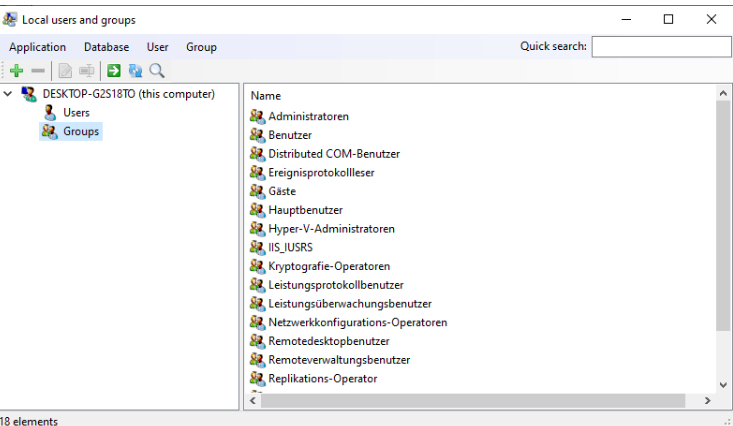Select the Gäste row text

click(x=282, y=191)
